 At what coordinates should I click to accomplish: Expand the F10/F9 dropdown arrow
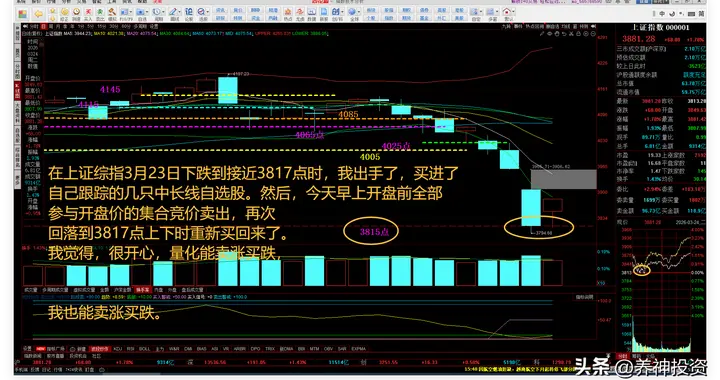click(x=131, y=11)
